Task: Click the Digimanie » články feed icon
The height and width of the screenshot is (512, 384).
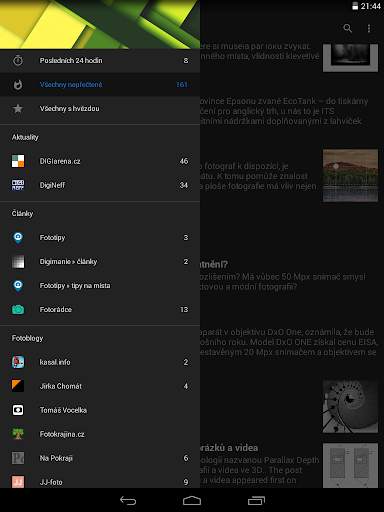Action: 18,262
